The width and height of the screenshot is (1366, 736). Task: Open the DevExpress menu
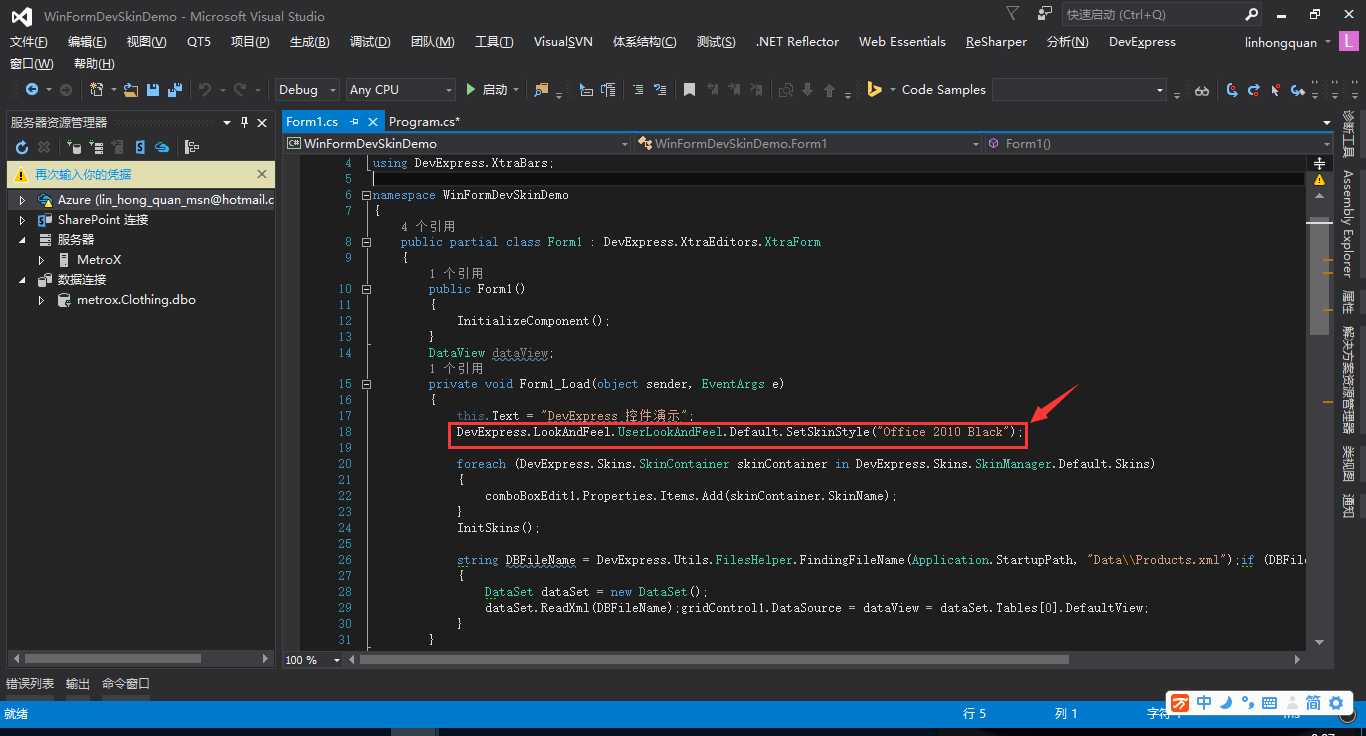coord(1142,42)
